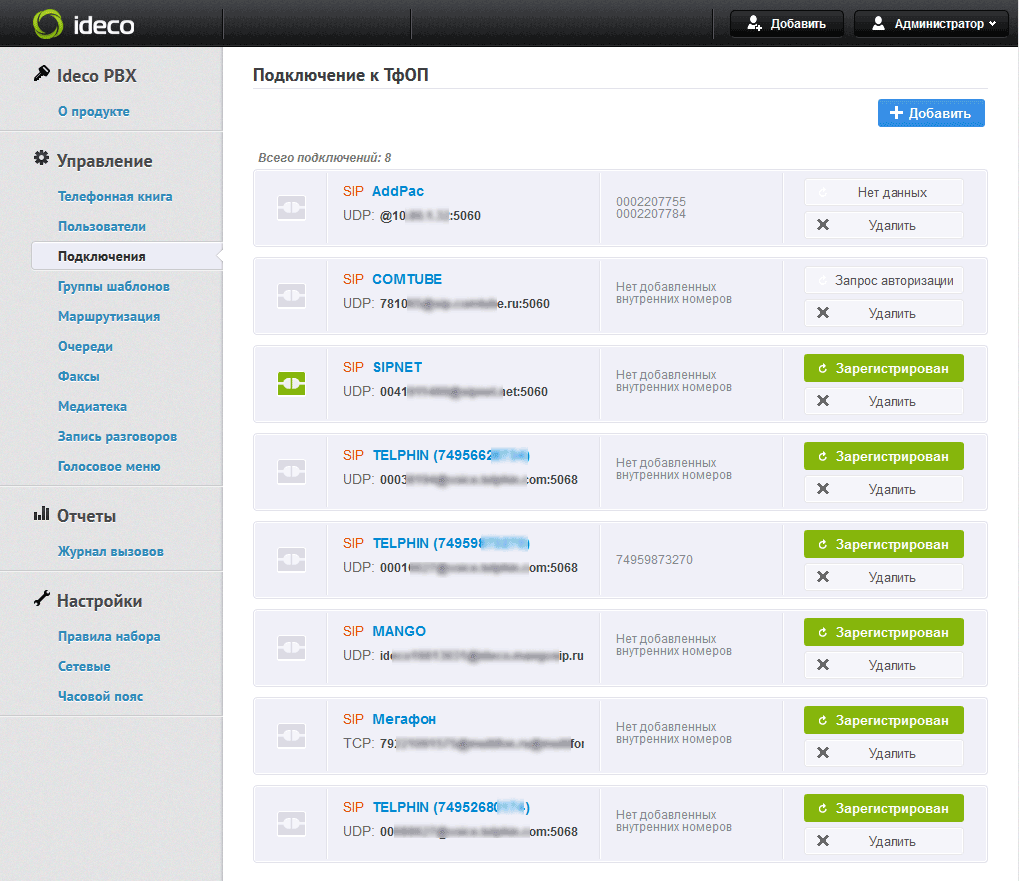Click Запрос авторизации button for COMTUBE
1019x881 pixels.
(884, 280)
